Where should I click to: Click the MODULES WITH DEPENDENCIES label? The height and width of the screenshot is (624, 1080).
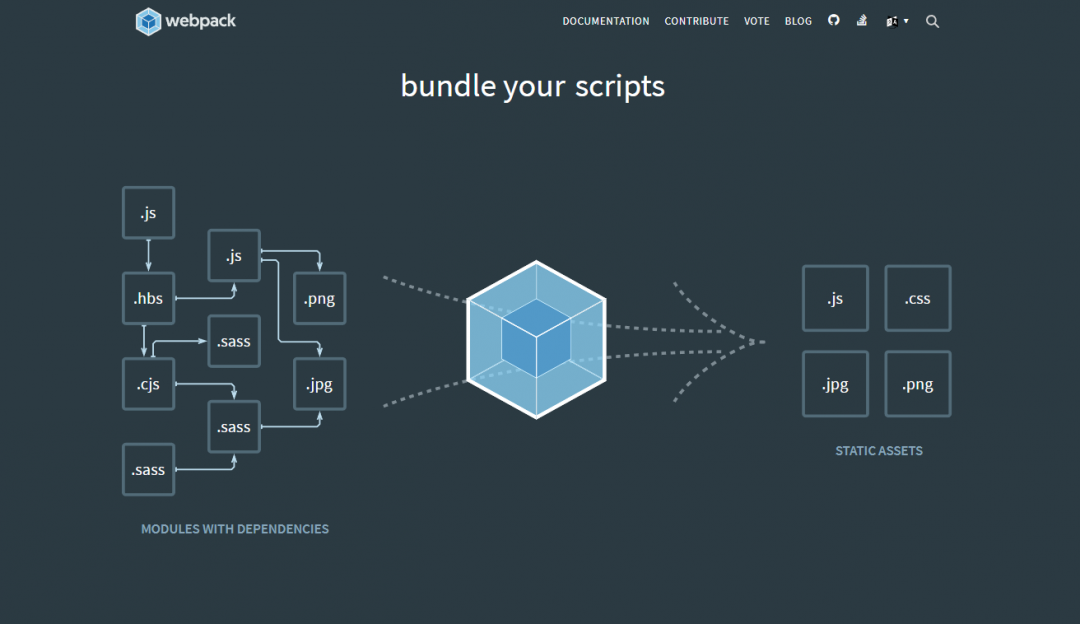point(234,528)
